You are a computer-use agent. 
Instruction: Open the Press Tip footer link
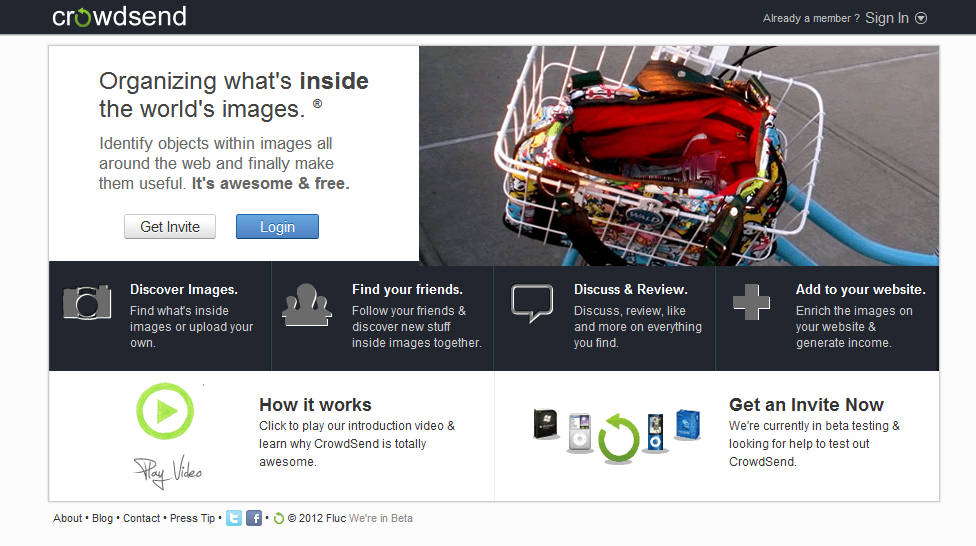pos(192,518)
